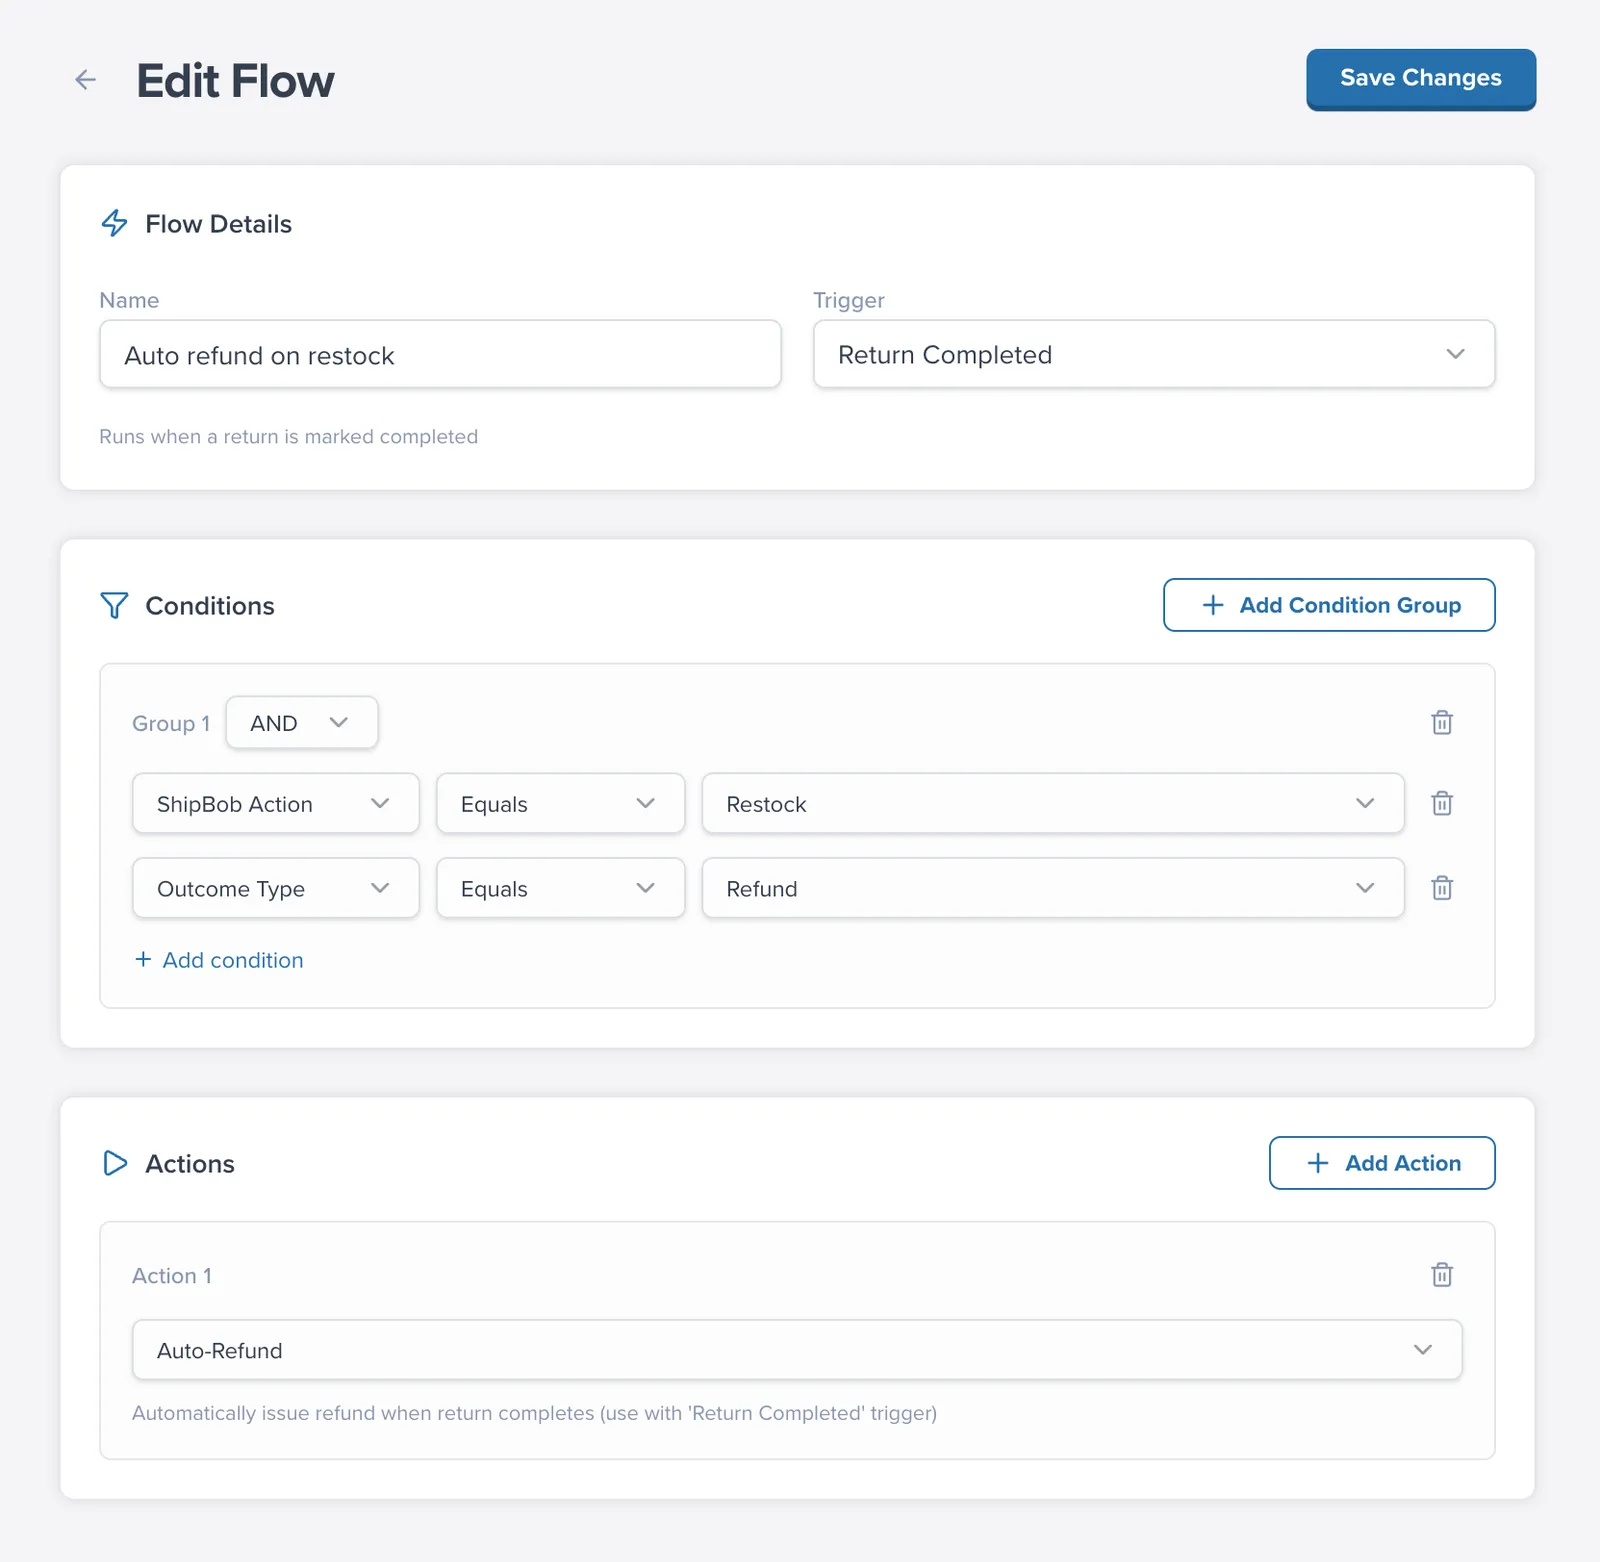Click the Add Action button
Image resolution: width=1600 pixels, height=1562 pixels.
click(1382, 1163)
